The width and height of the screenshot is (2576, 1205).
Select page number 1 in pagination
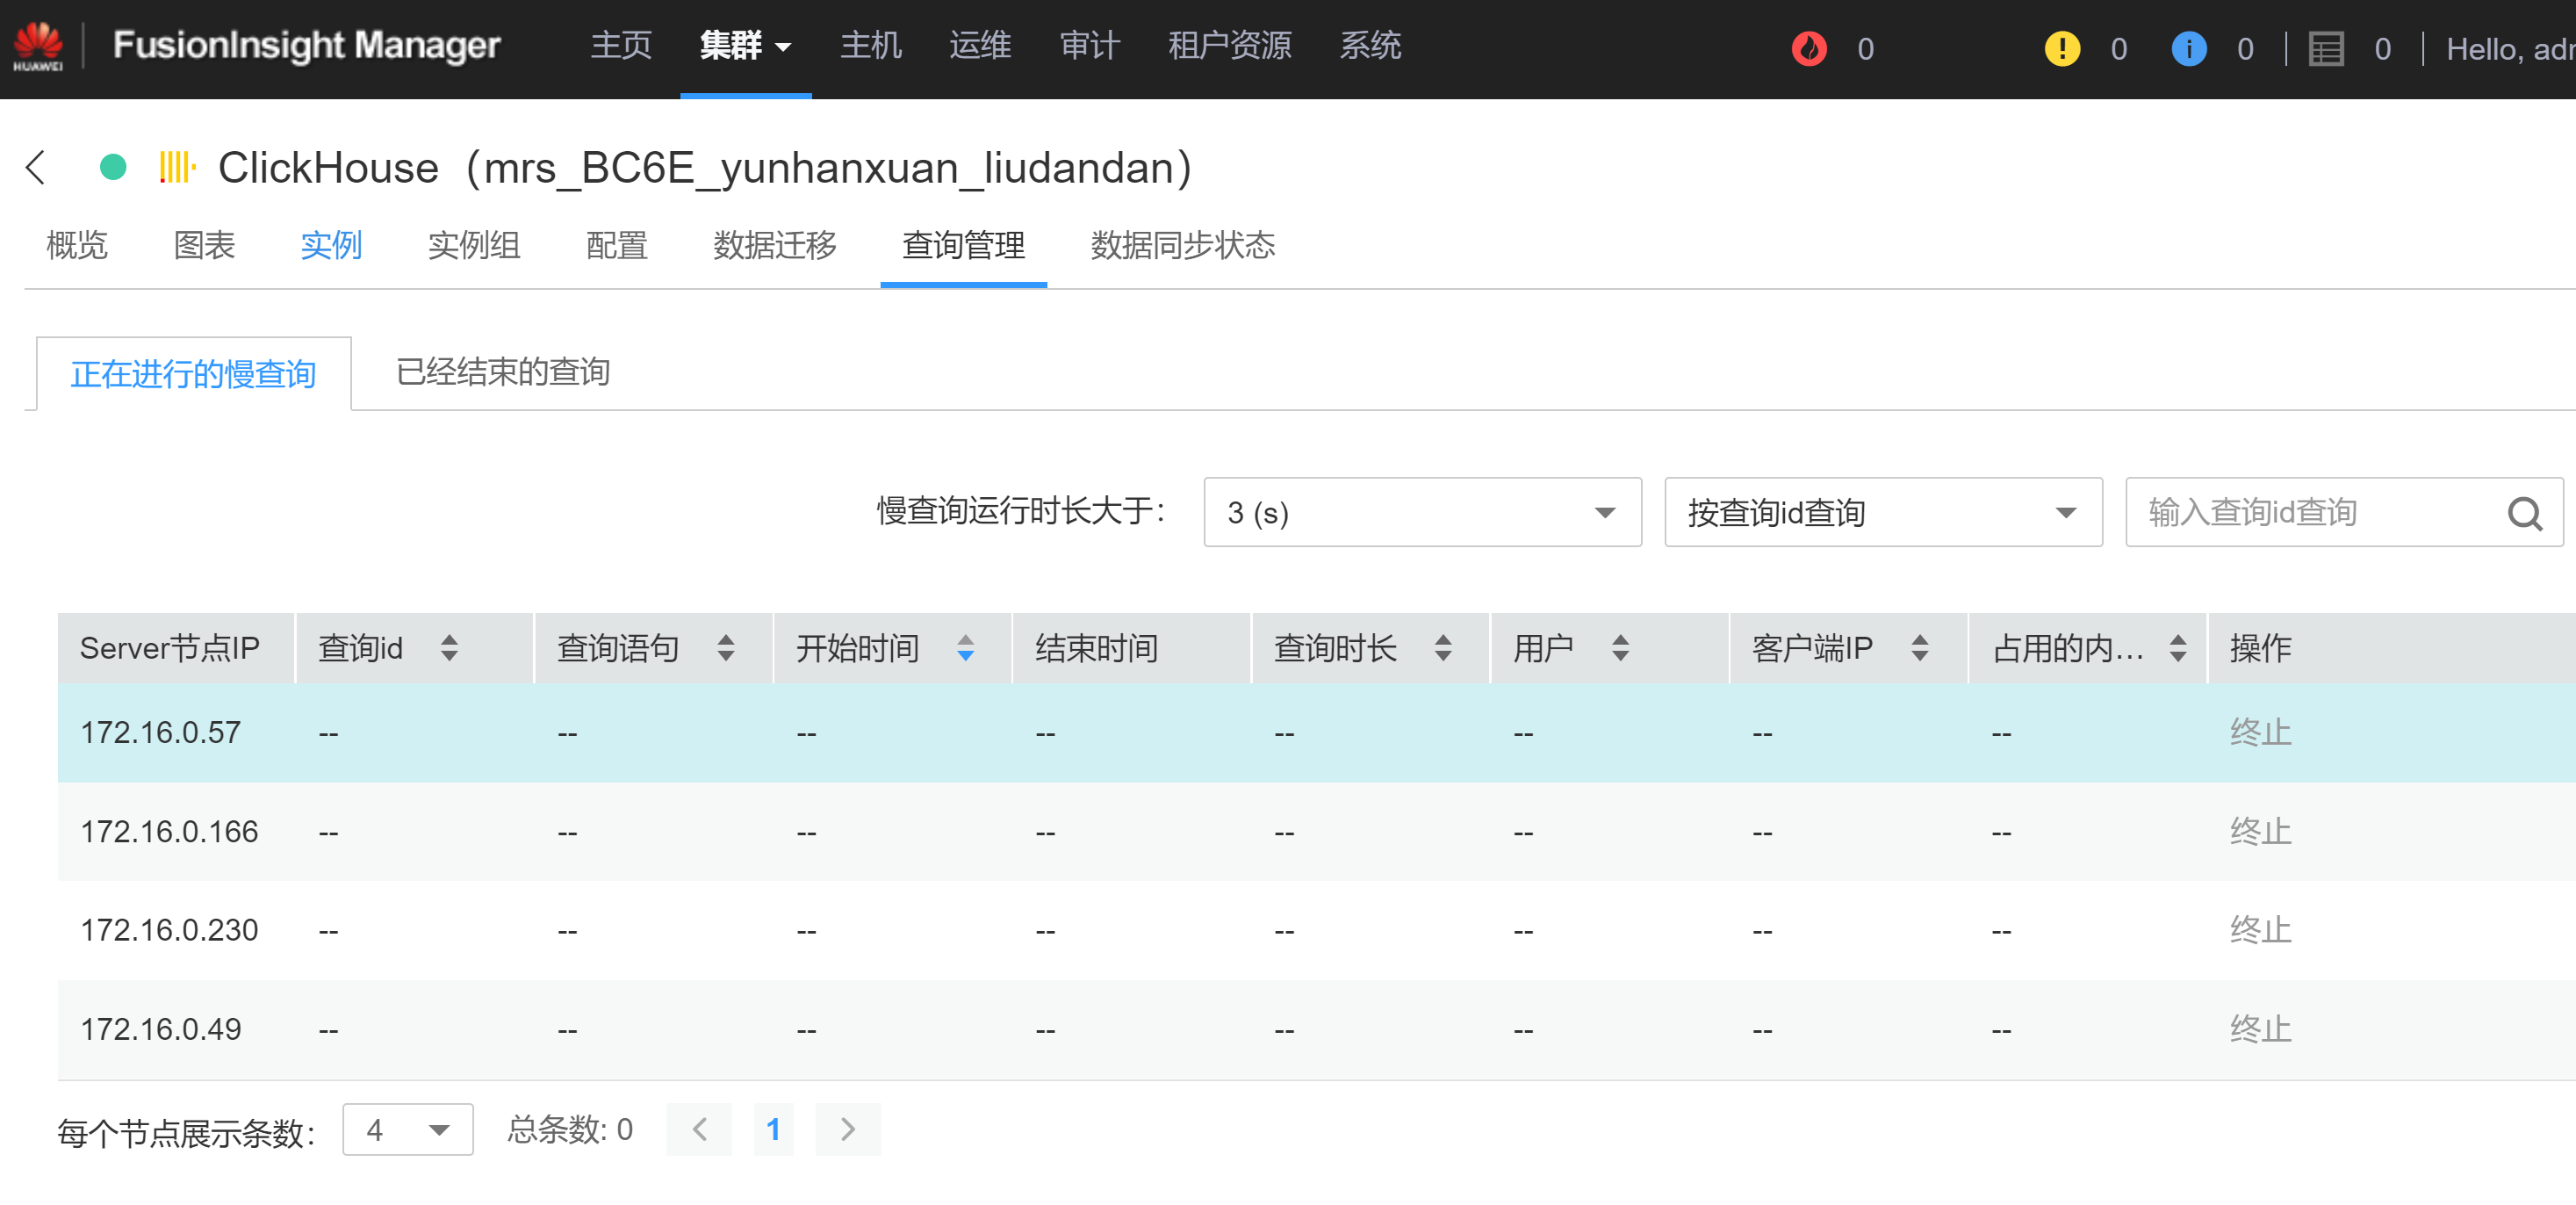773,1129
